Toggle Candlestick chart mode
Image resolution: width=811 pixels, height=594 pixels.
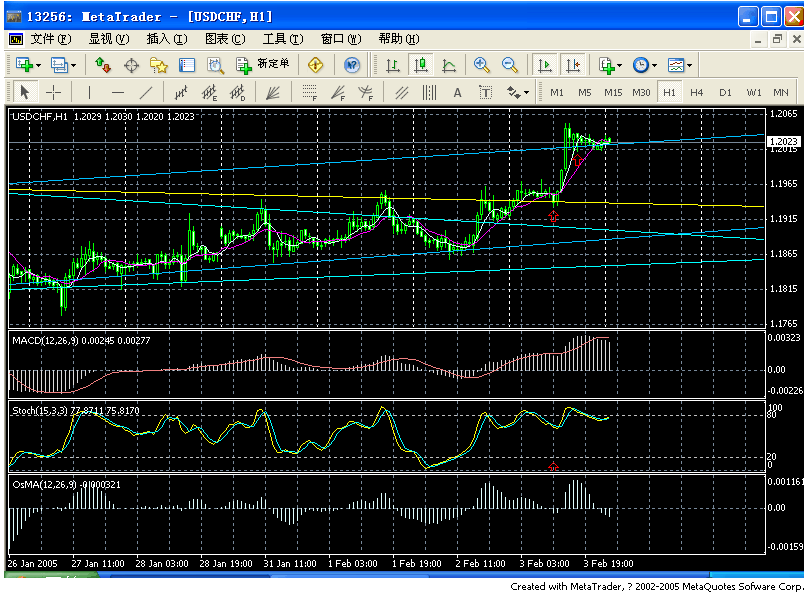(420, 65)
